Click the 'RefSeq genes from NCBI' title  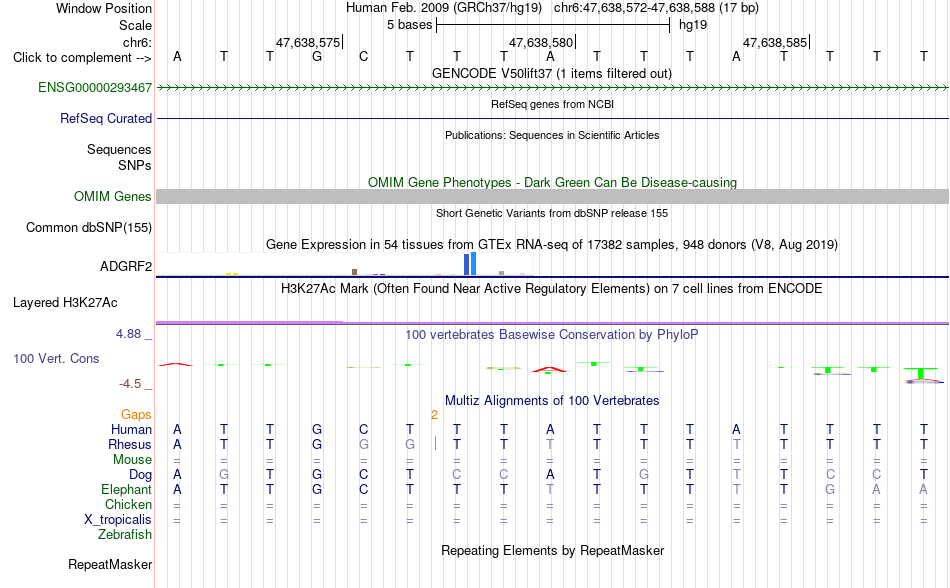[x=552, y=104]
